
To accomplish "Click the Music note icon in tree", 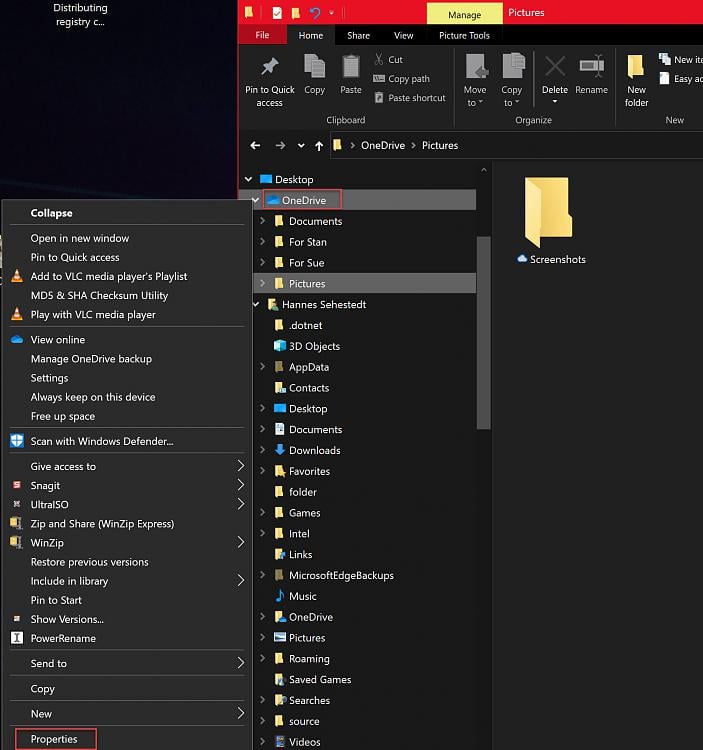I will coord(280,596).
